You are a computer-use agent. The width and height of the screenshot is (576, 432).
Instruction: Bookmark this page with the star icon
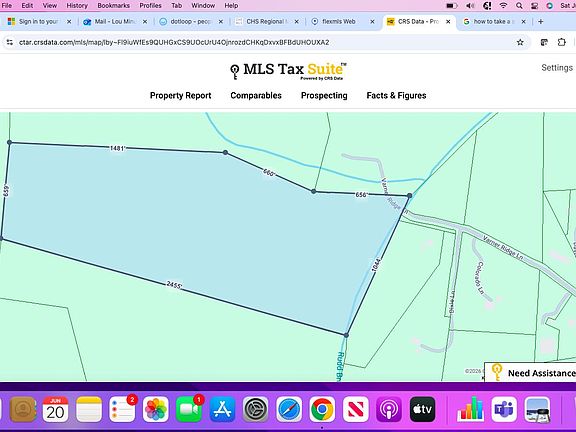520,42
